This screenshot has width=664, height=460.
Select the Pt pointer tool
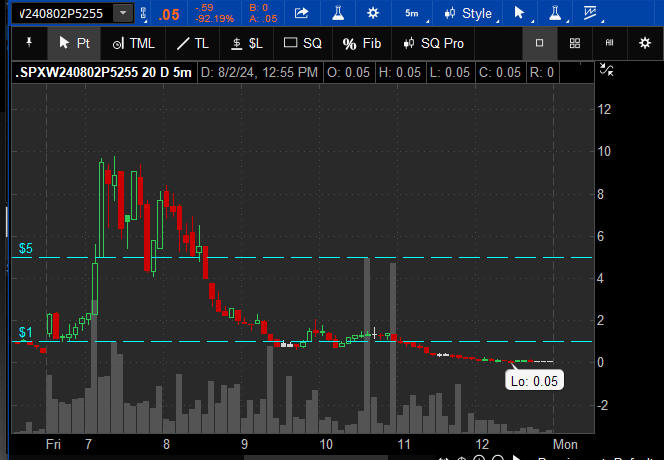pyautogui.click(x=74, y=43)
